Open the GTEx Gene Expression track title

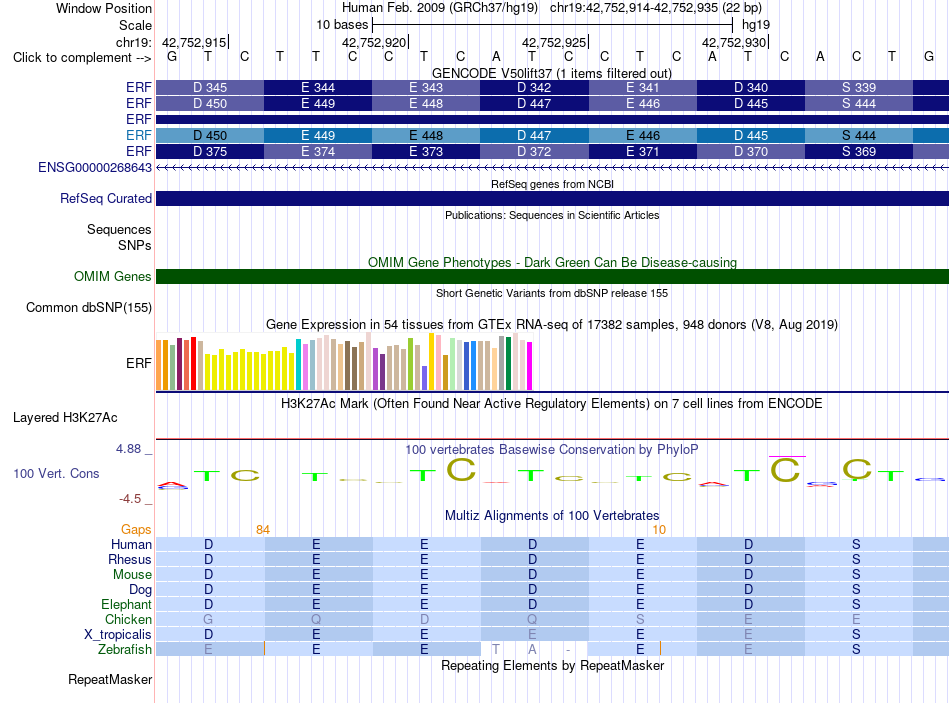(552, 325)
